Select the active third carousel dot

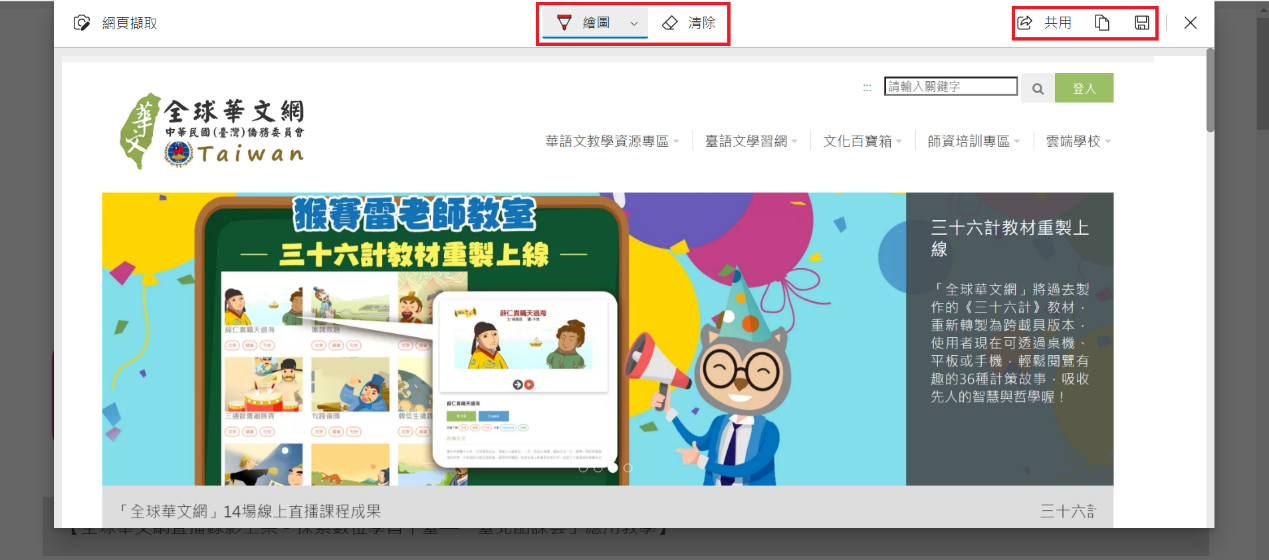[x=613, y=467]
